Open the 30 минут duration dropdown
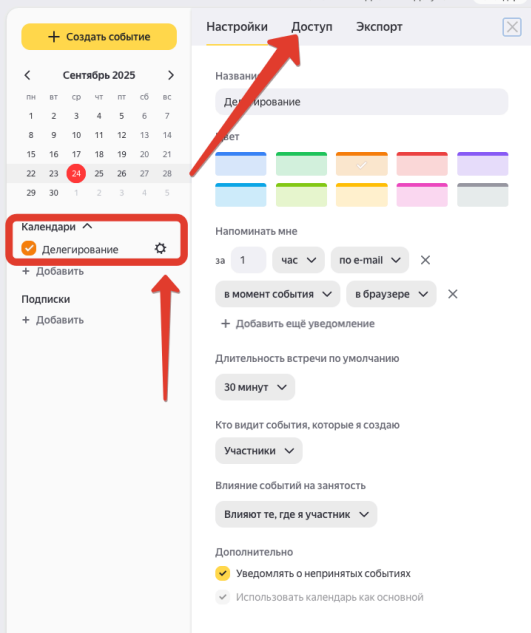The width and height of the screenshot is (531, 633). click(x=255, y=387)
